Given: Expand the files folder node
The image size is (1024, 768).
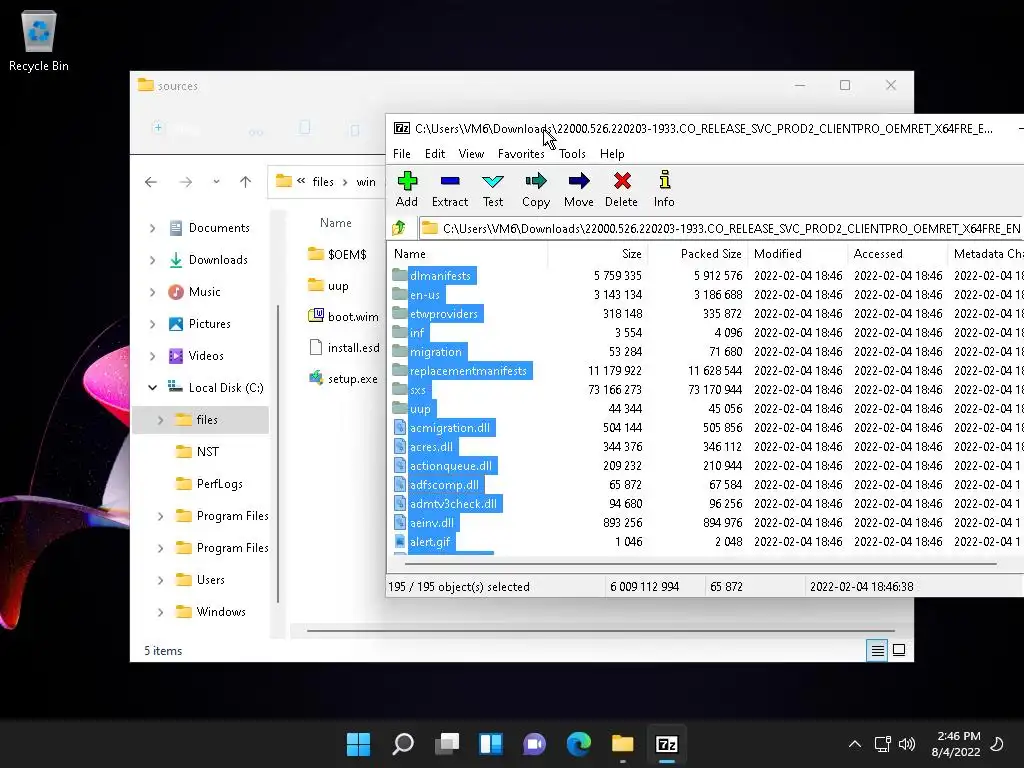Looking at the screenshot, I should click(x=160, y=420).
